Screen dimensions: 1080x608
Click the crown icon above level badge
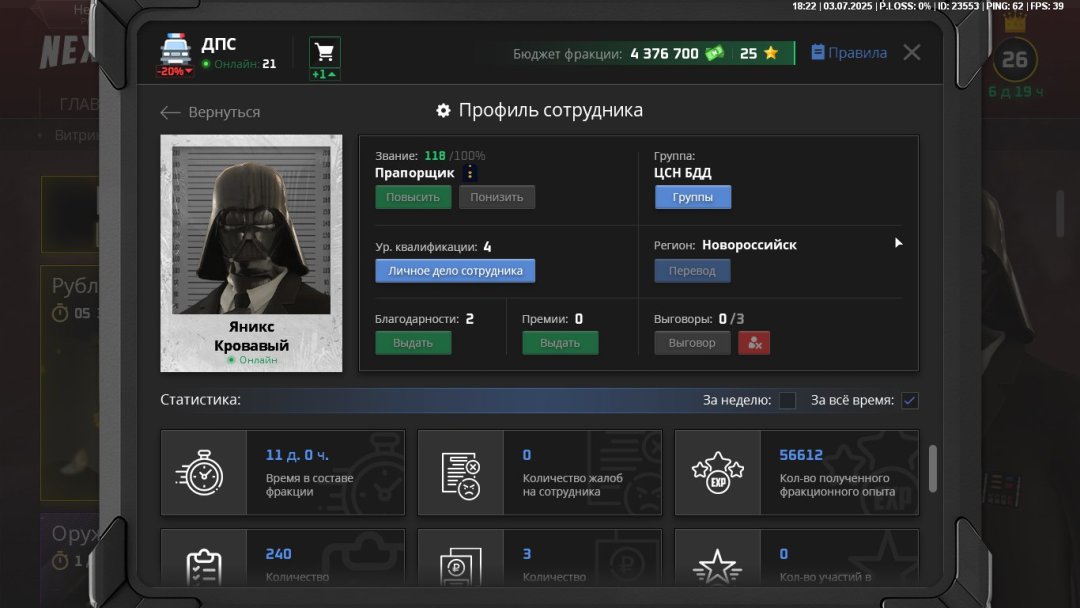[1015, 23]
